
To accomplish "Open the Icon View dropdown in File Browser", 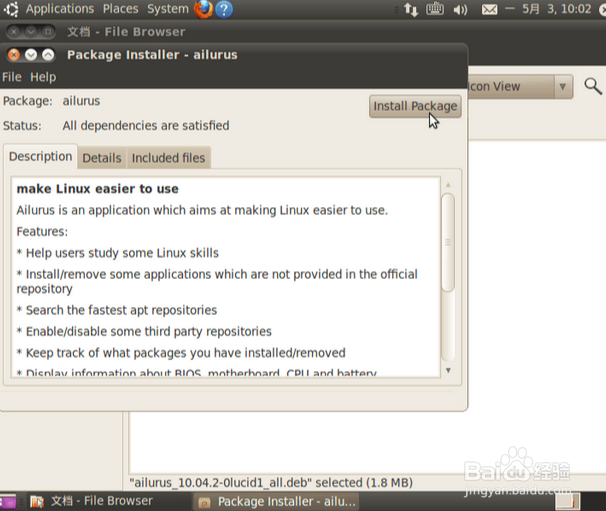I will 520,87.
